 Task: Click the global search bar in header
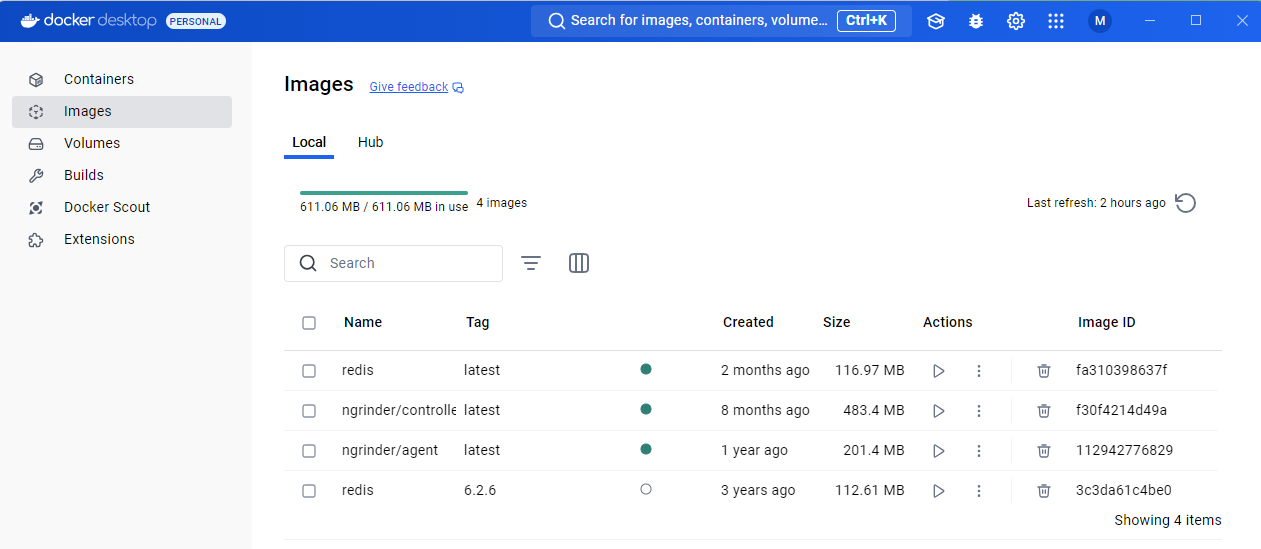coord(721,20)
